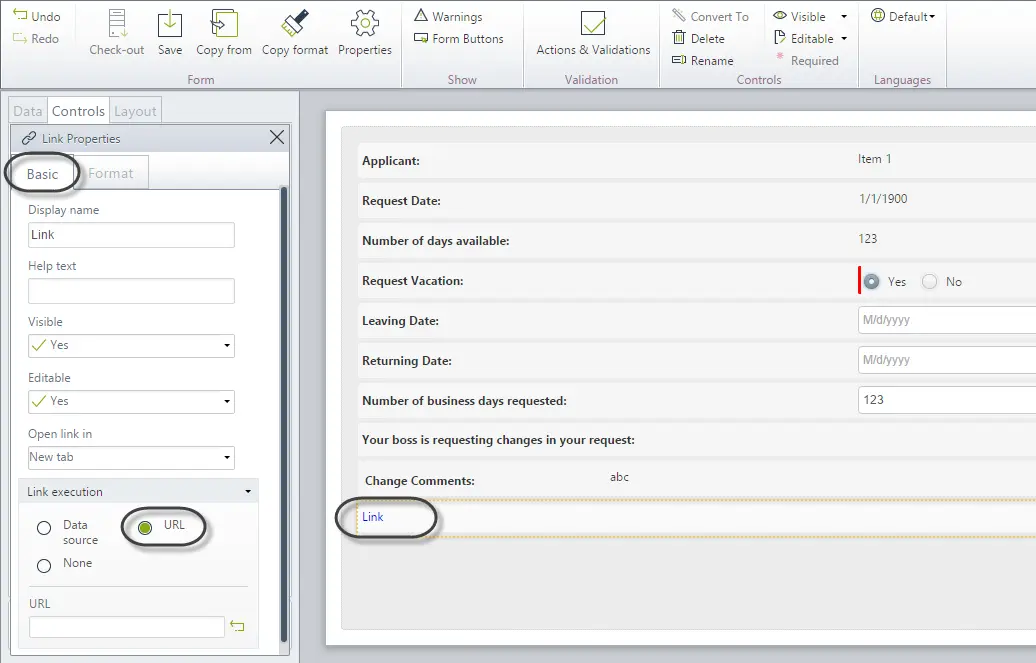Select No for Request Vacation
This screenshot has width=1036, height=663.
click(930, 282)
